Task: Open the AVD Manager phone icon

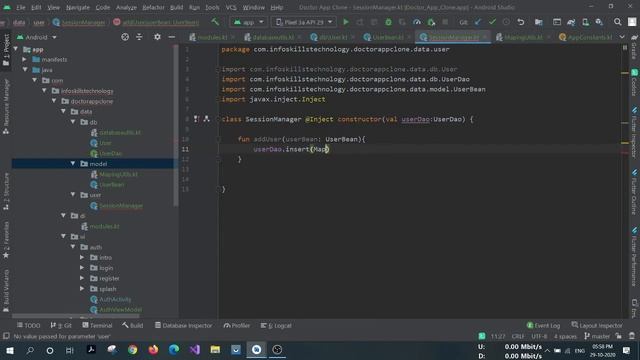Action: pos(585,22)
